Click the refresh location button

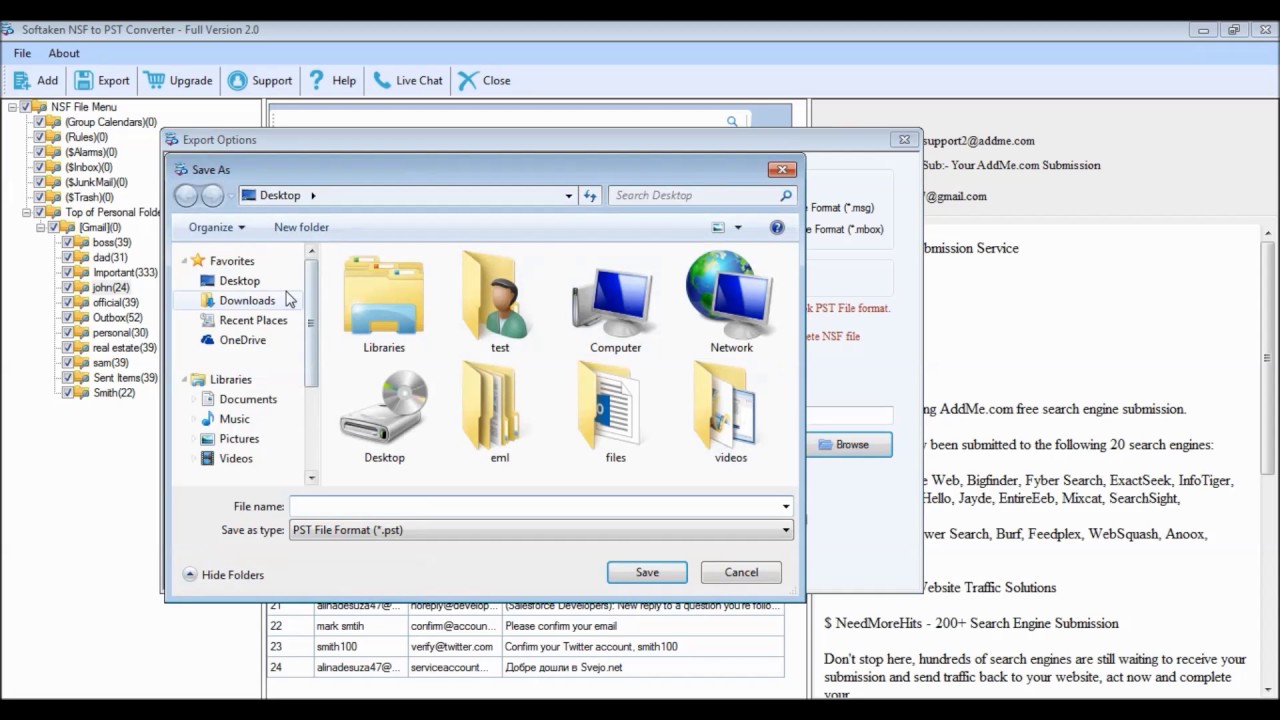tap(590, 196)
